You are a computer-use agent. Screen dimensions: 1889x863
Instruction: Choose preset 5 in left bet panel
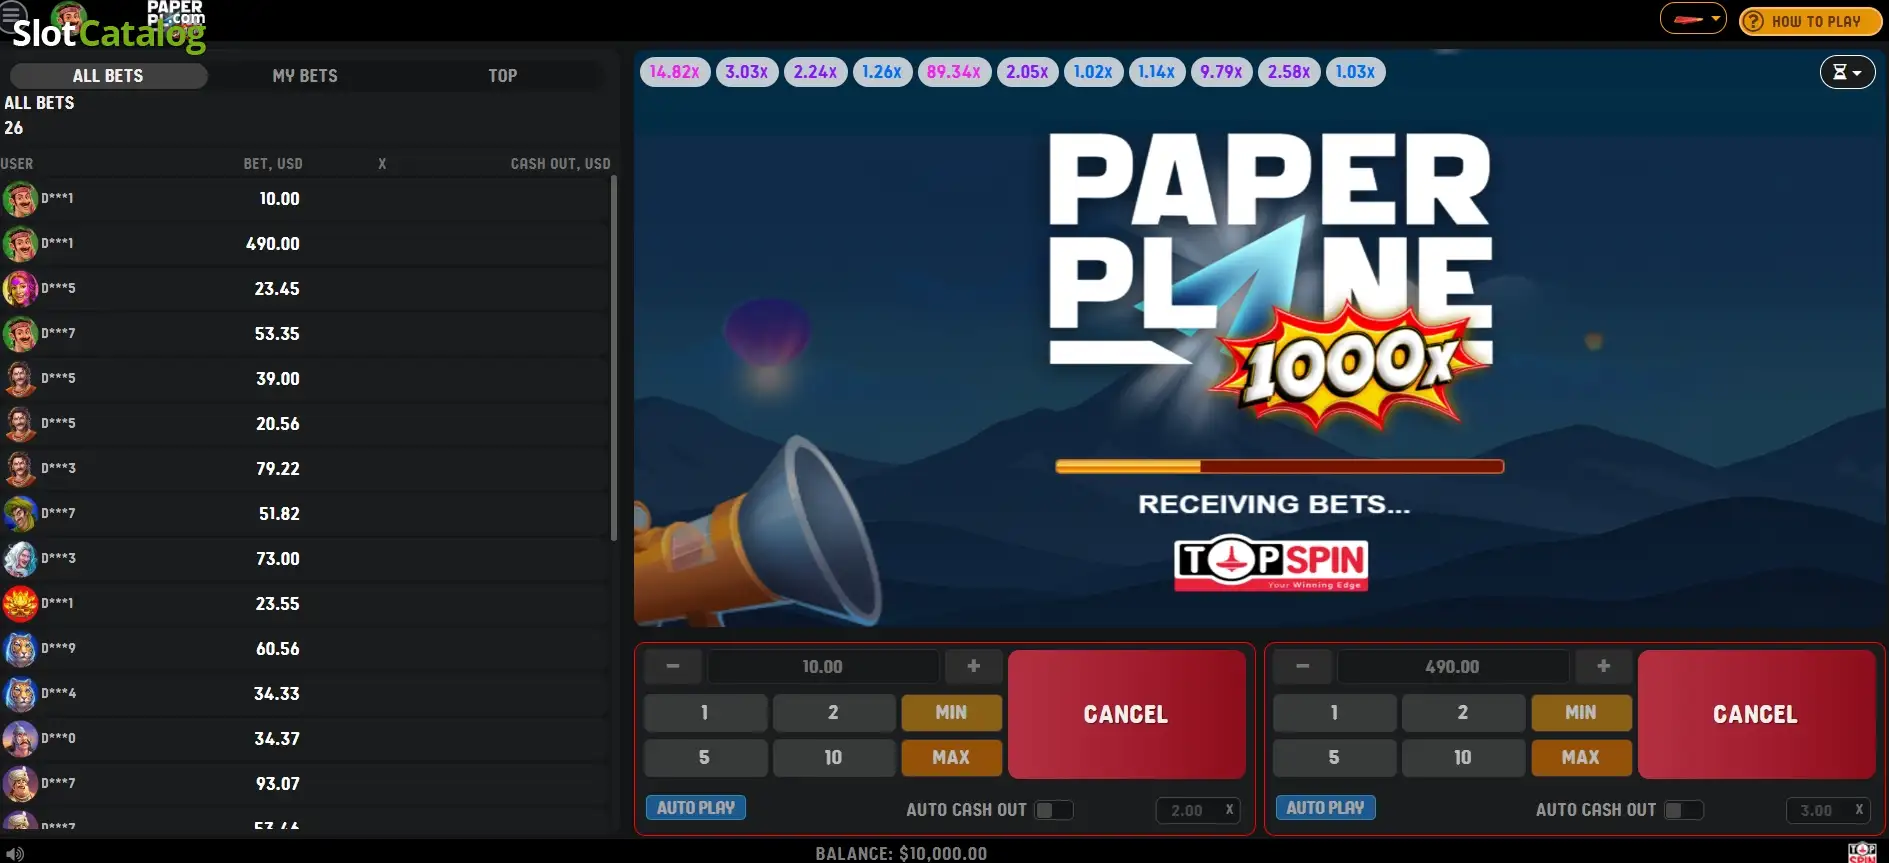pos(705,758)
